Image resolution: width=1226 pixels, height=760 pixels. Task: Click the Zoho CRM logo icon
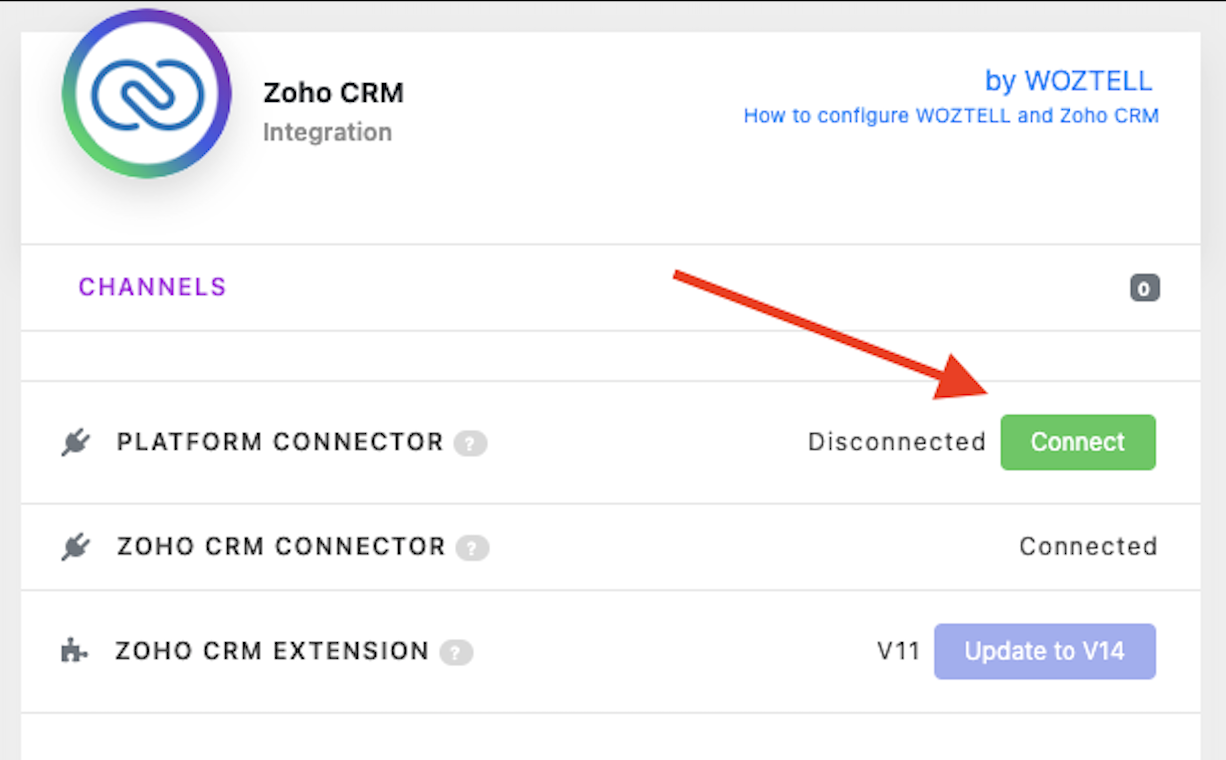[x=147, y=95]
